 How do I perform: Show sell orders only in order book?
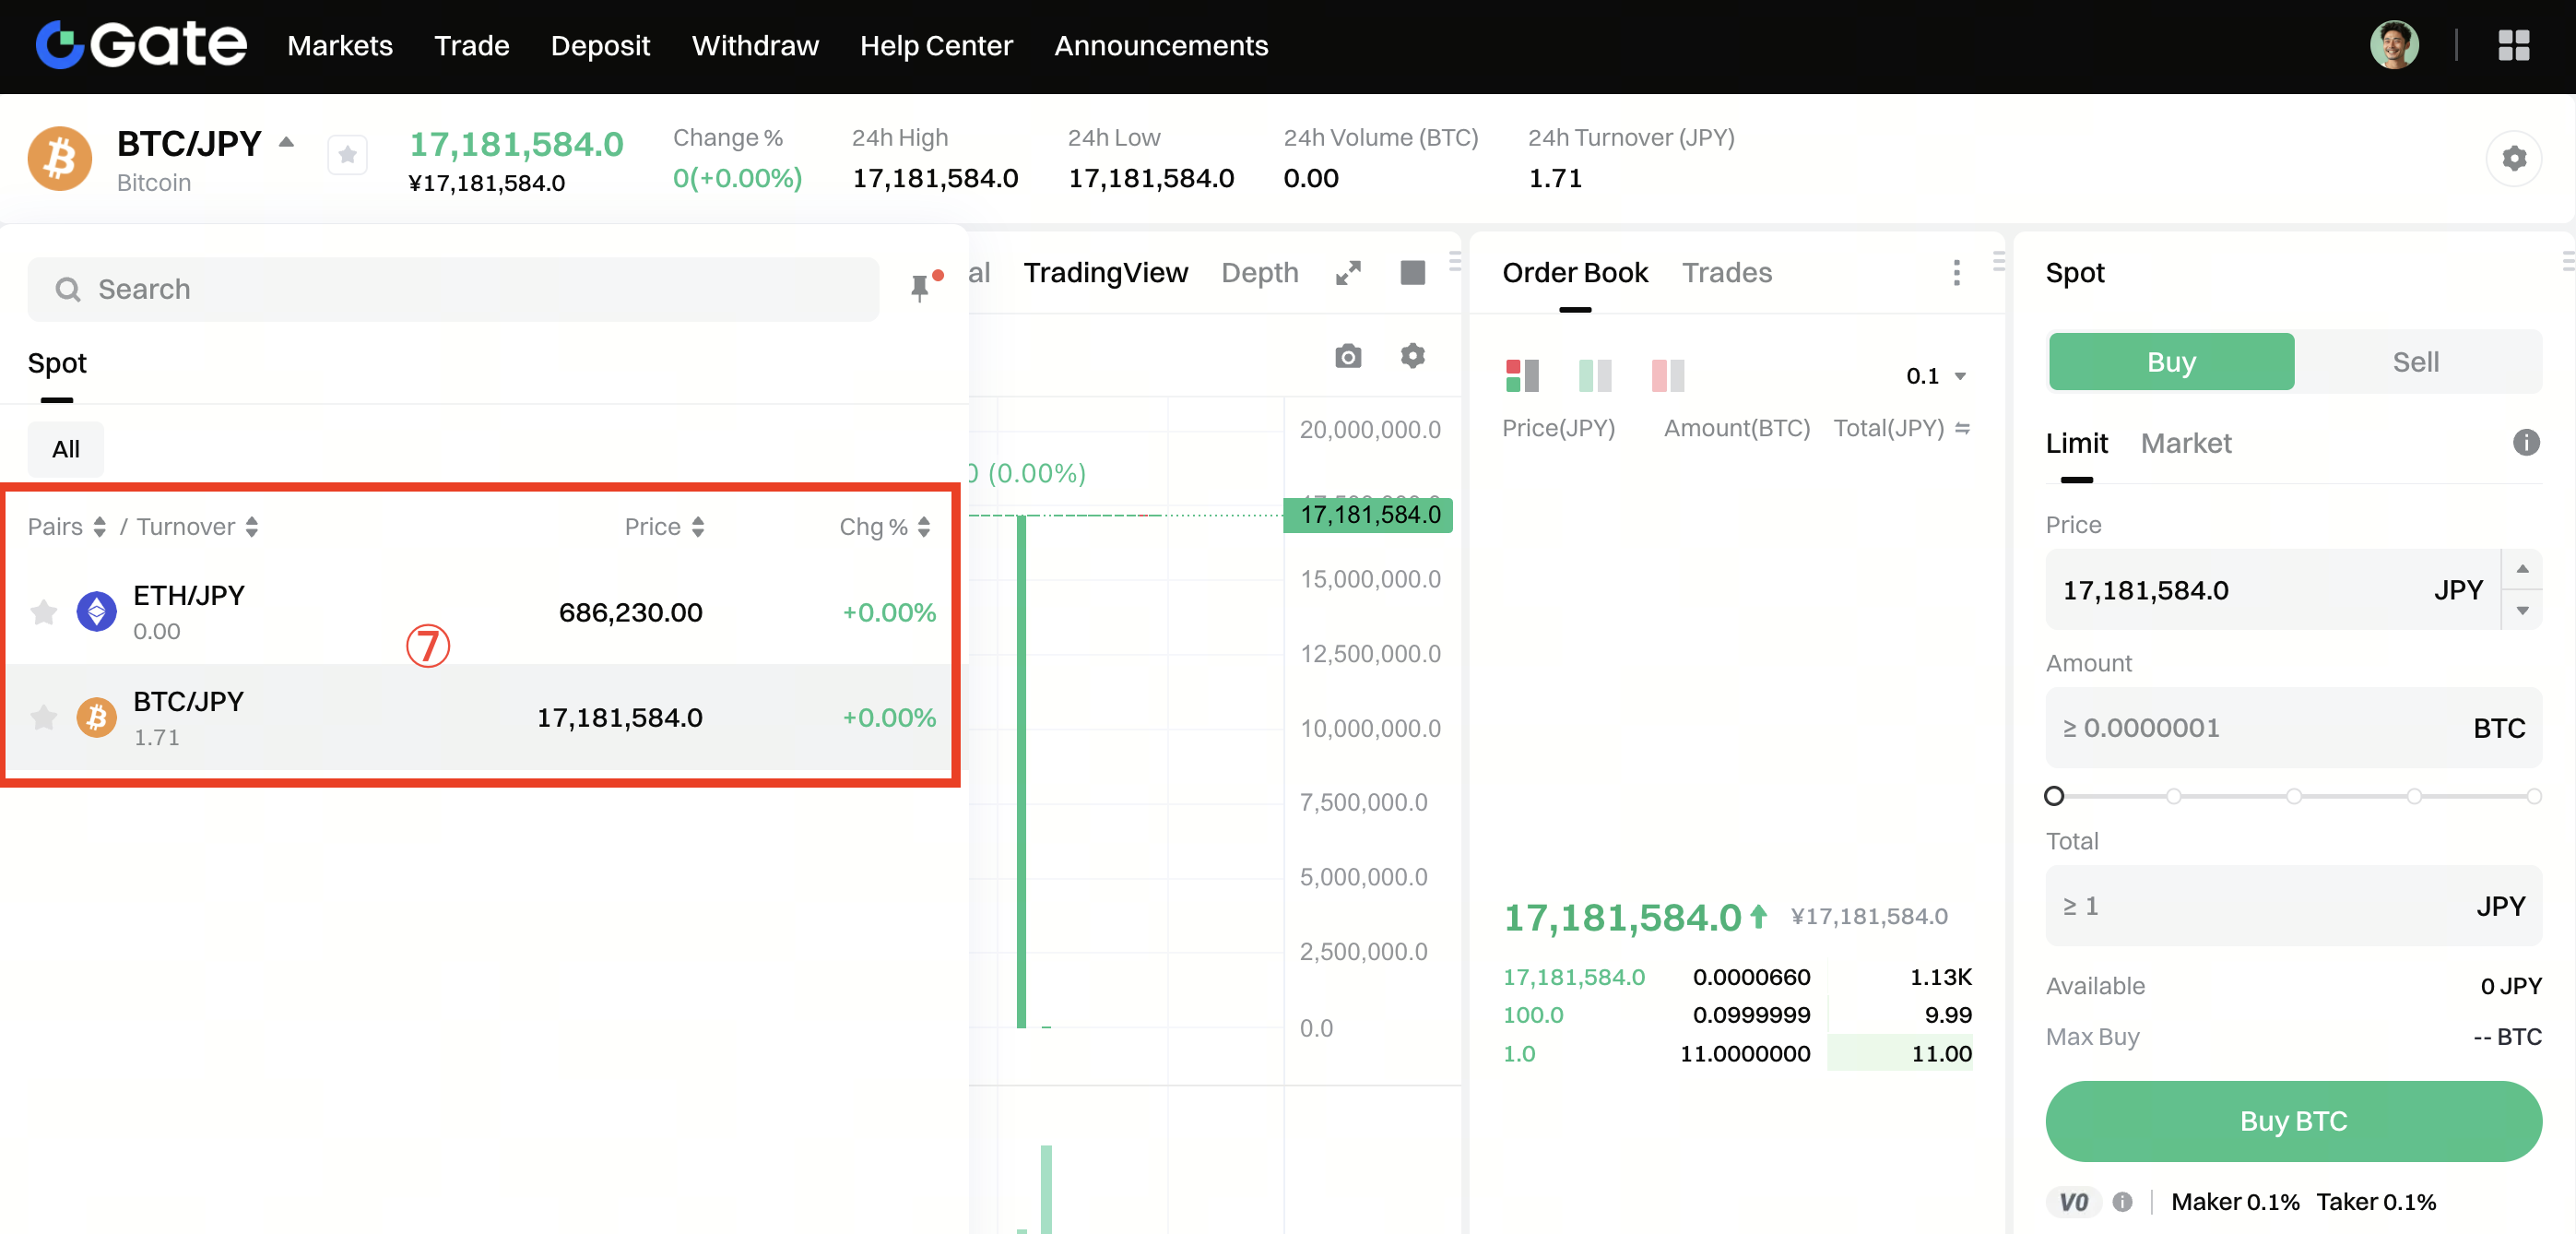pos(1667,376)
